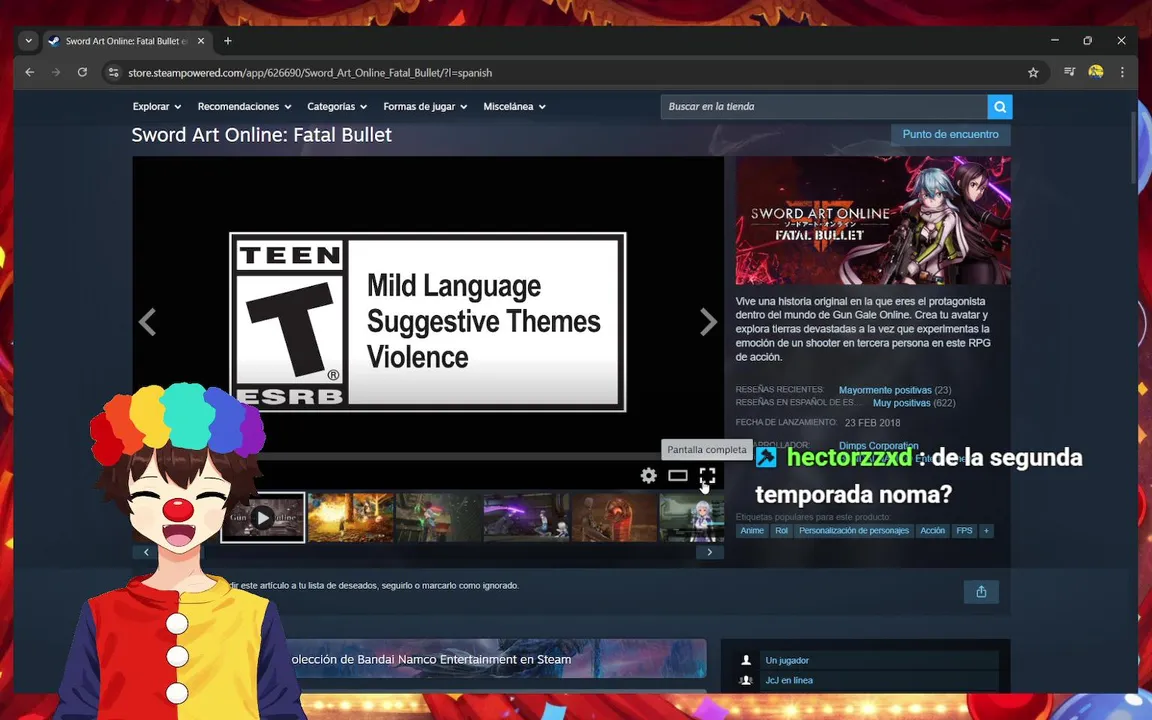This screenshot has width=1152, height=720.
Task: Open video player settings gear
Action: pyautogui.click(x=649, y=475)
